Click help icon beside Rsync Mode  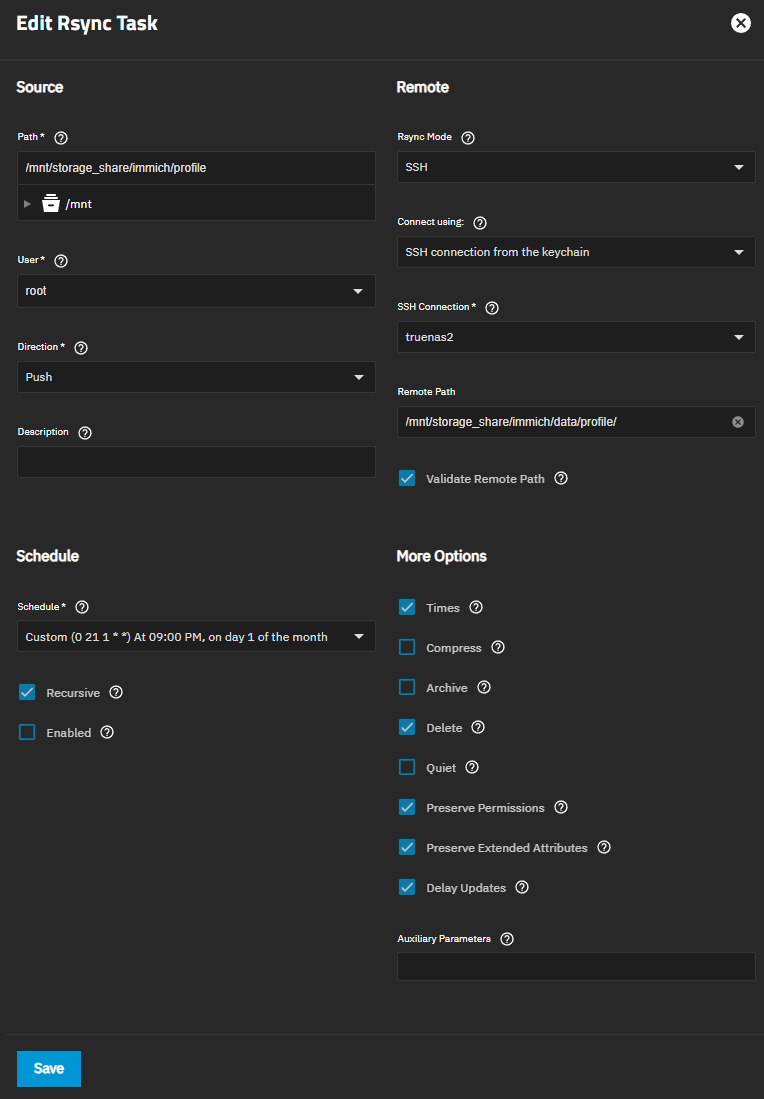pyautogui.click(x=468, y=137)
